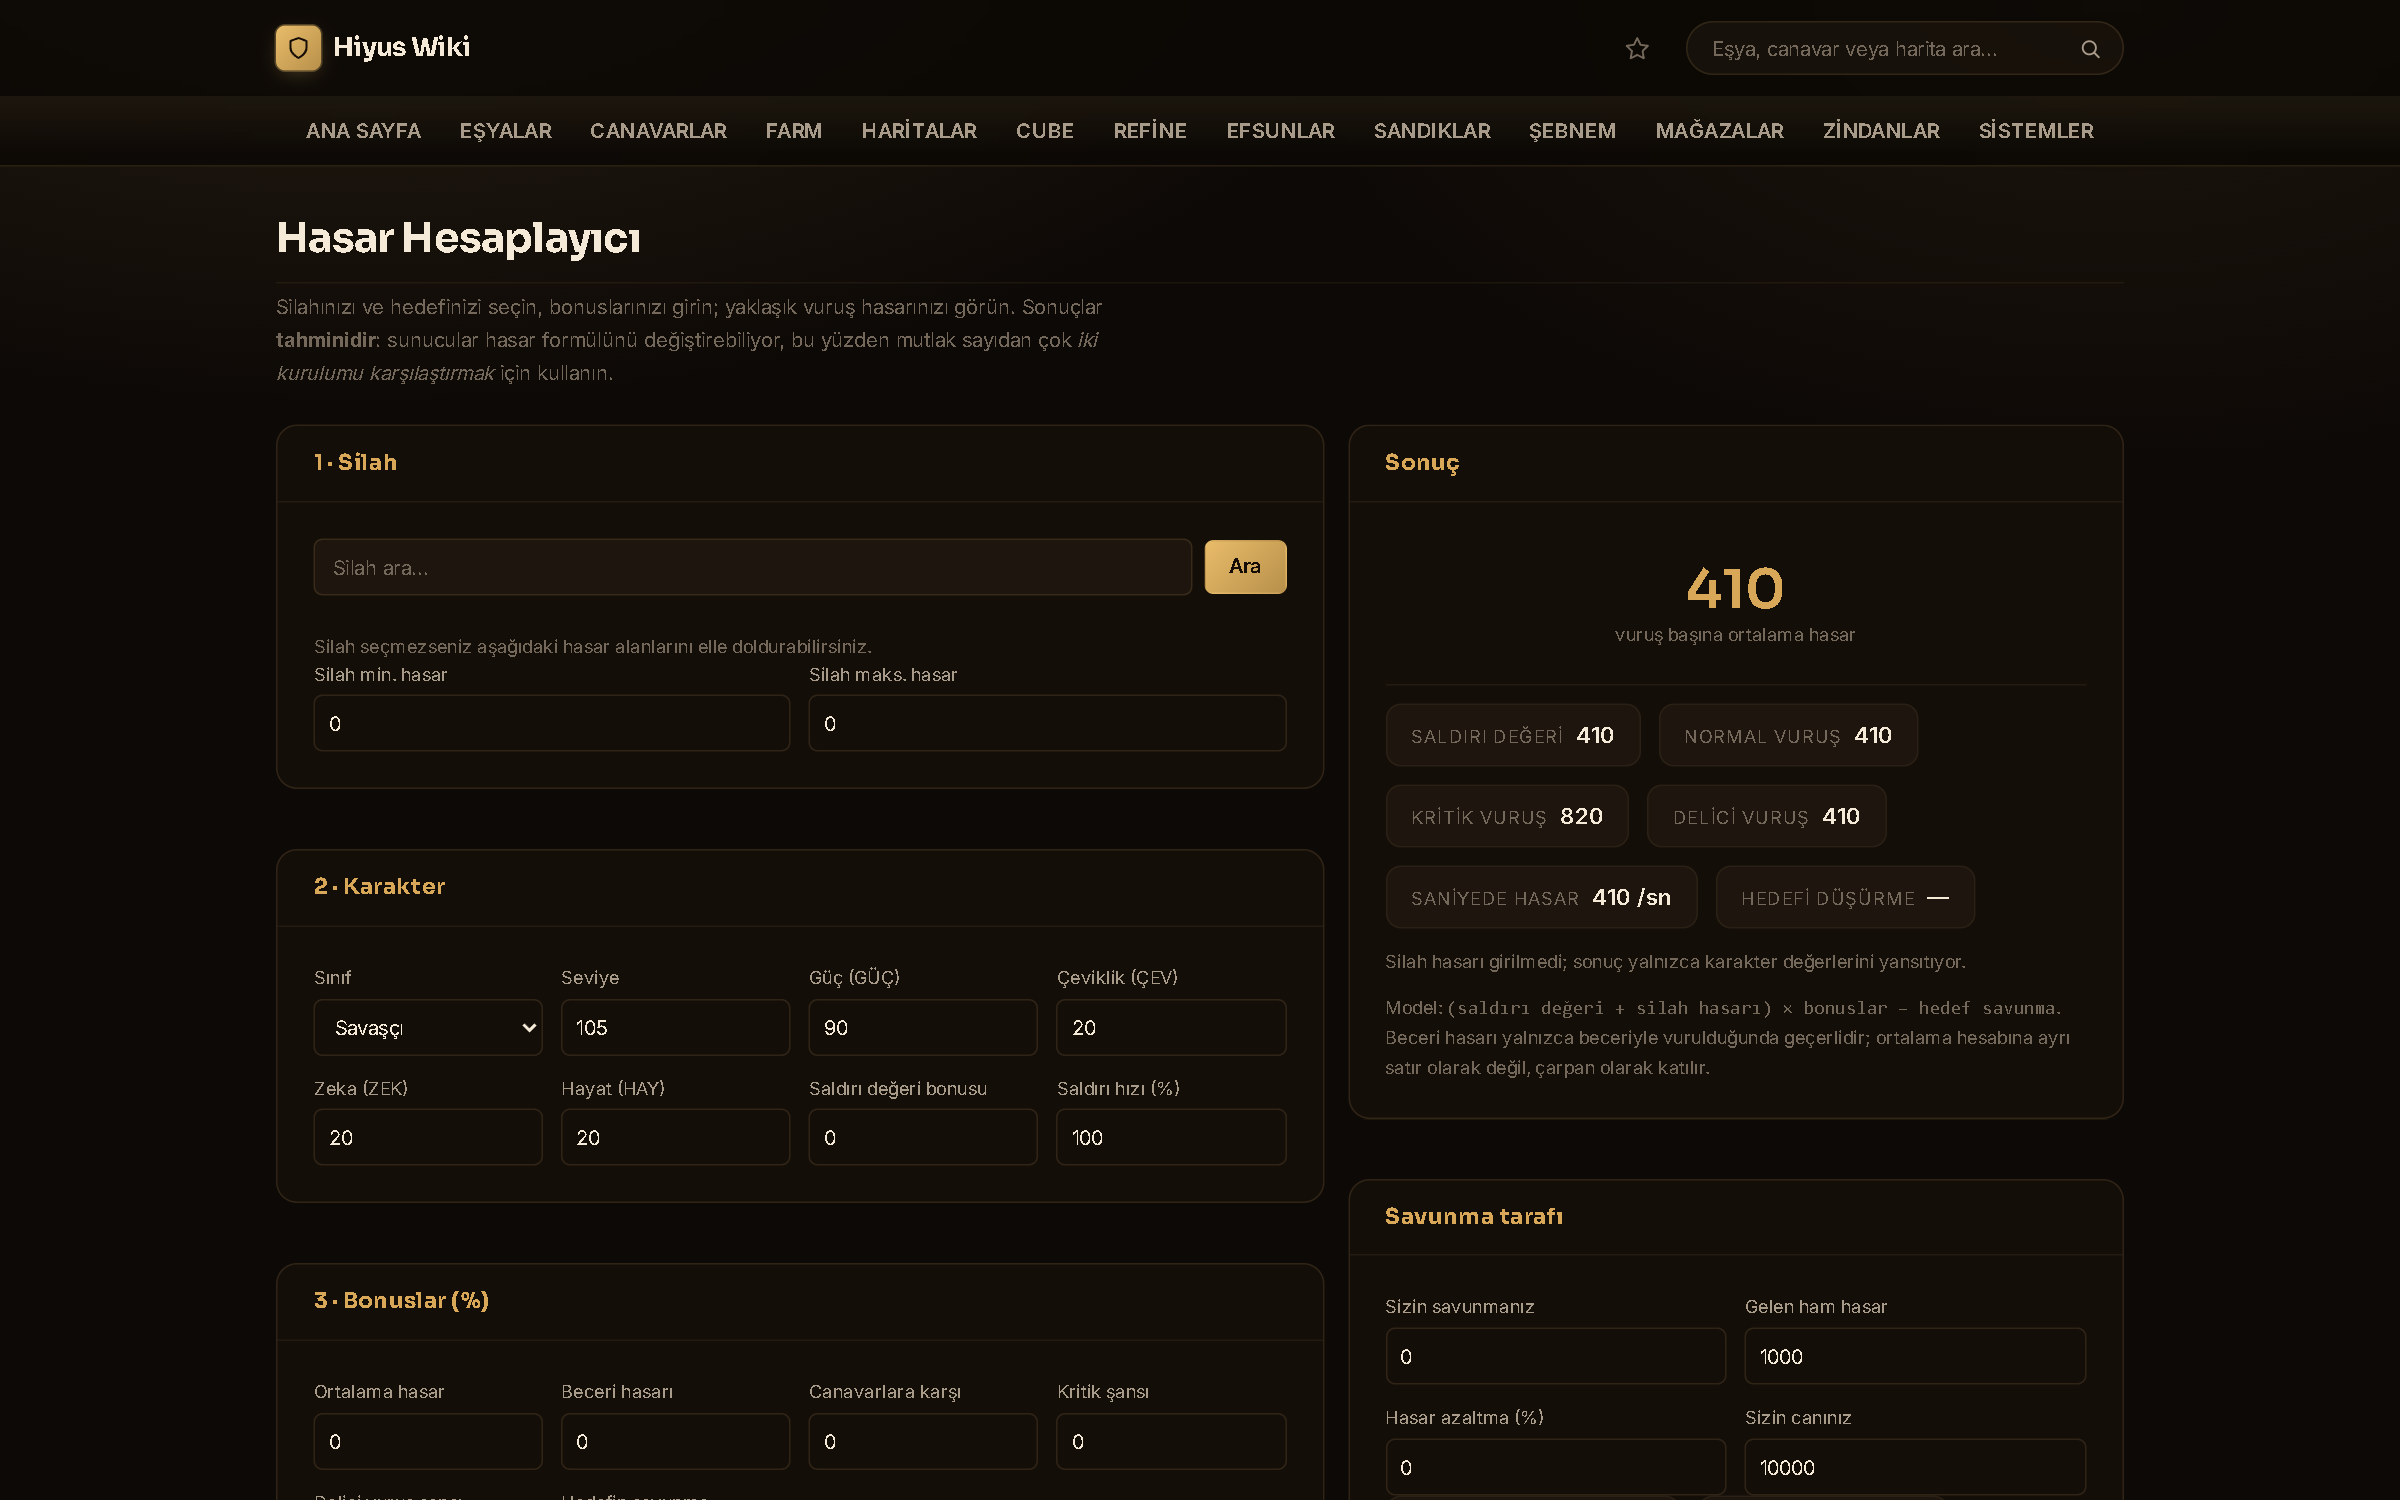Open the SANDIKLAR menu item
Image resolution: width=2400 pixels, height=1500 pixels.
[x=1432, y=131]
